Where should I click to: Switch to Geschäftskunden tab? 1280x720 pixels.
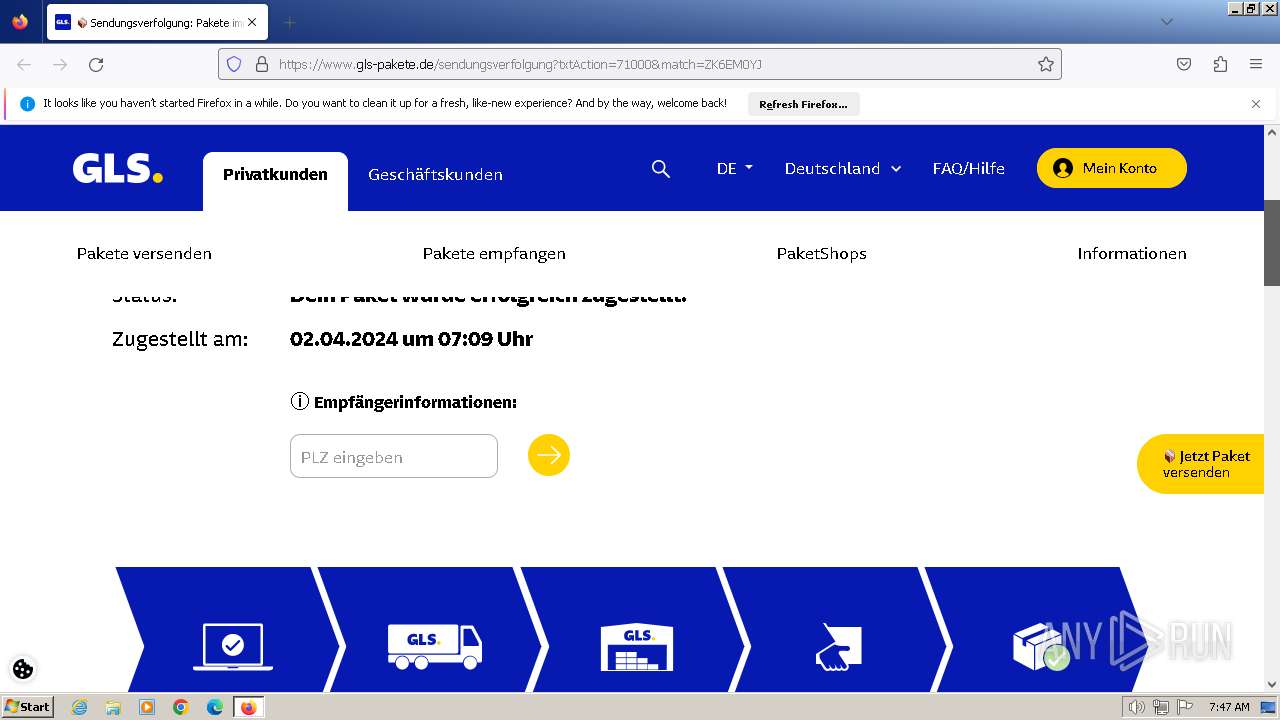[435, 174]
